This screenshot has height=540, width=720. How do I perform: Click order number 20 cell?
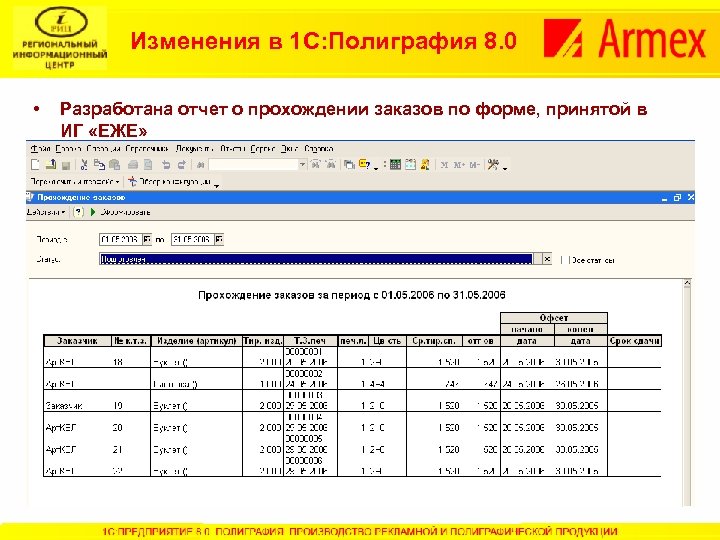tap(118, 428)
